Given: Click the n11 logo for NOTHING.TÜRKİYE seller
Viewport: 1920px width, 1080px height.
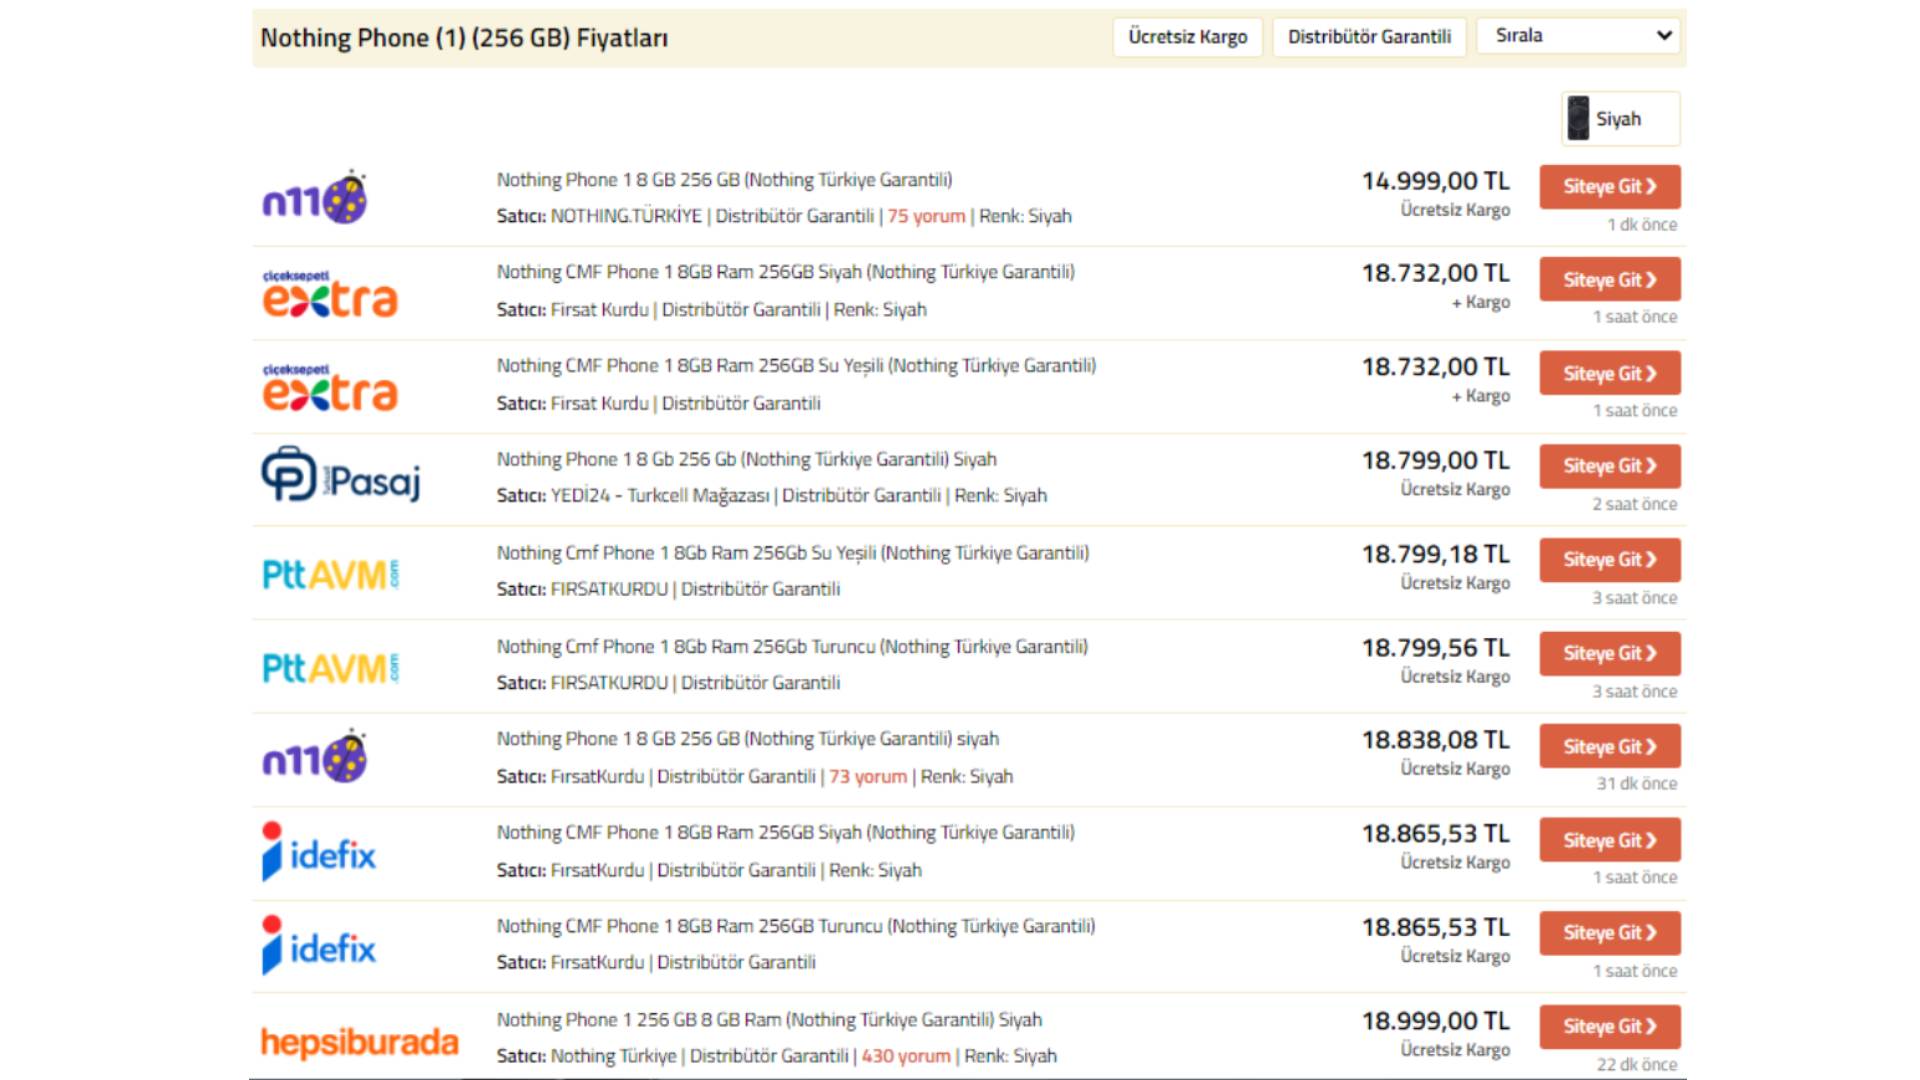Looking at the screenshot, I should 314,197.
